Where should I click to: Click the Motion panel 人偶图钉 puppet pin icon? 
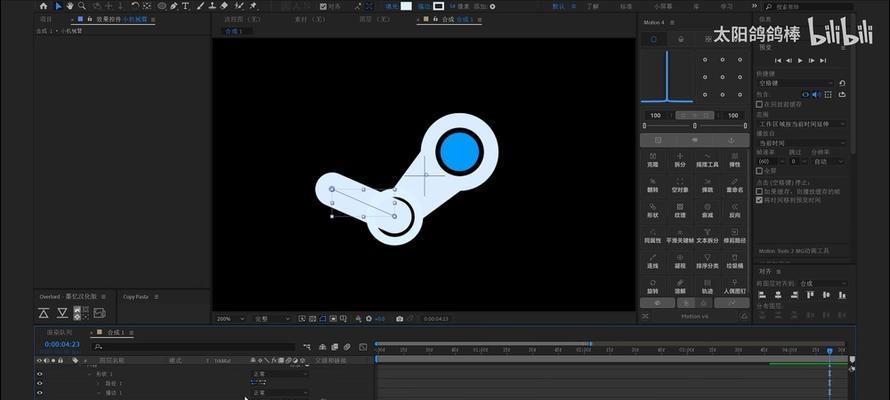734,283
